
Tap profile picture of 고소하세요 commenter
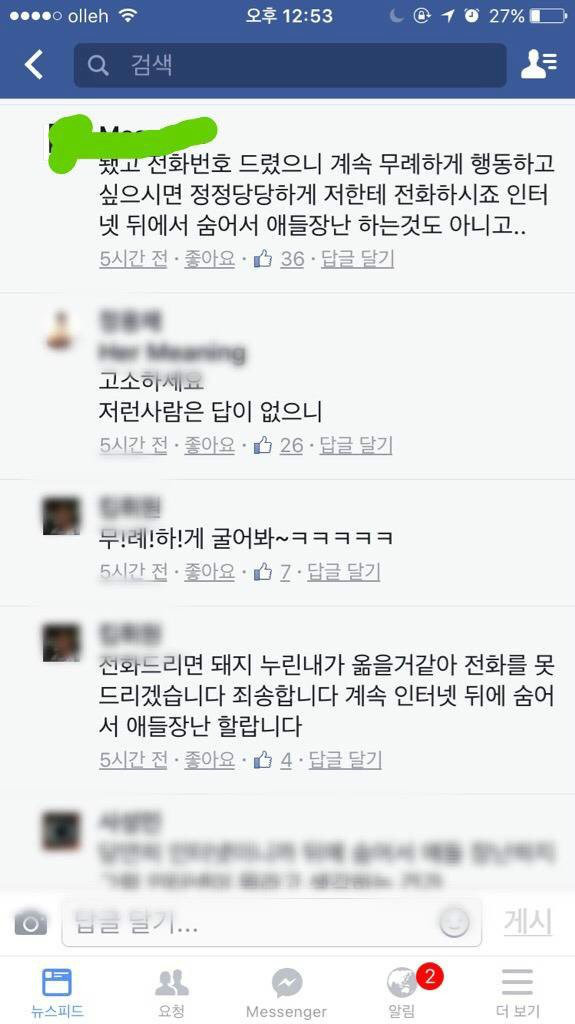(x=61, y=330)
